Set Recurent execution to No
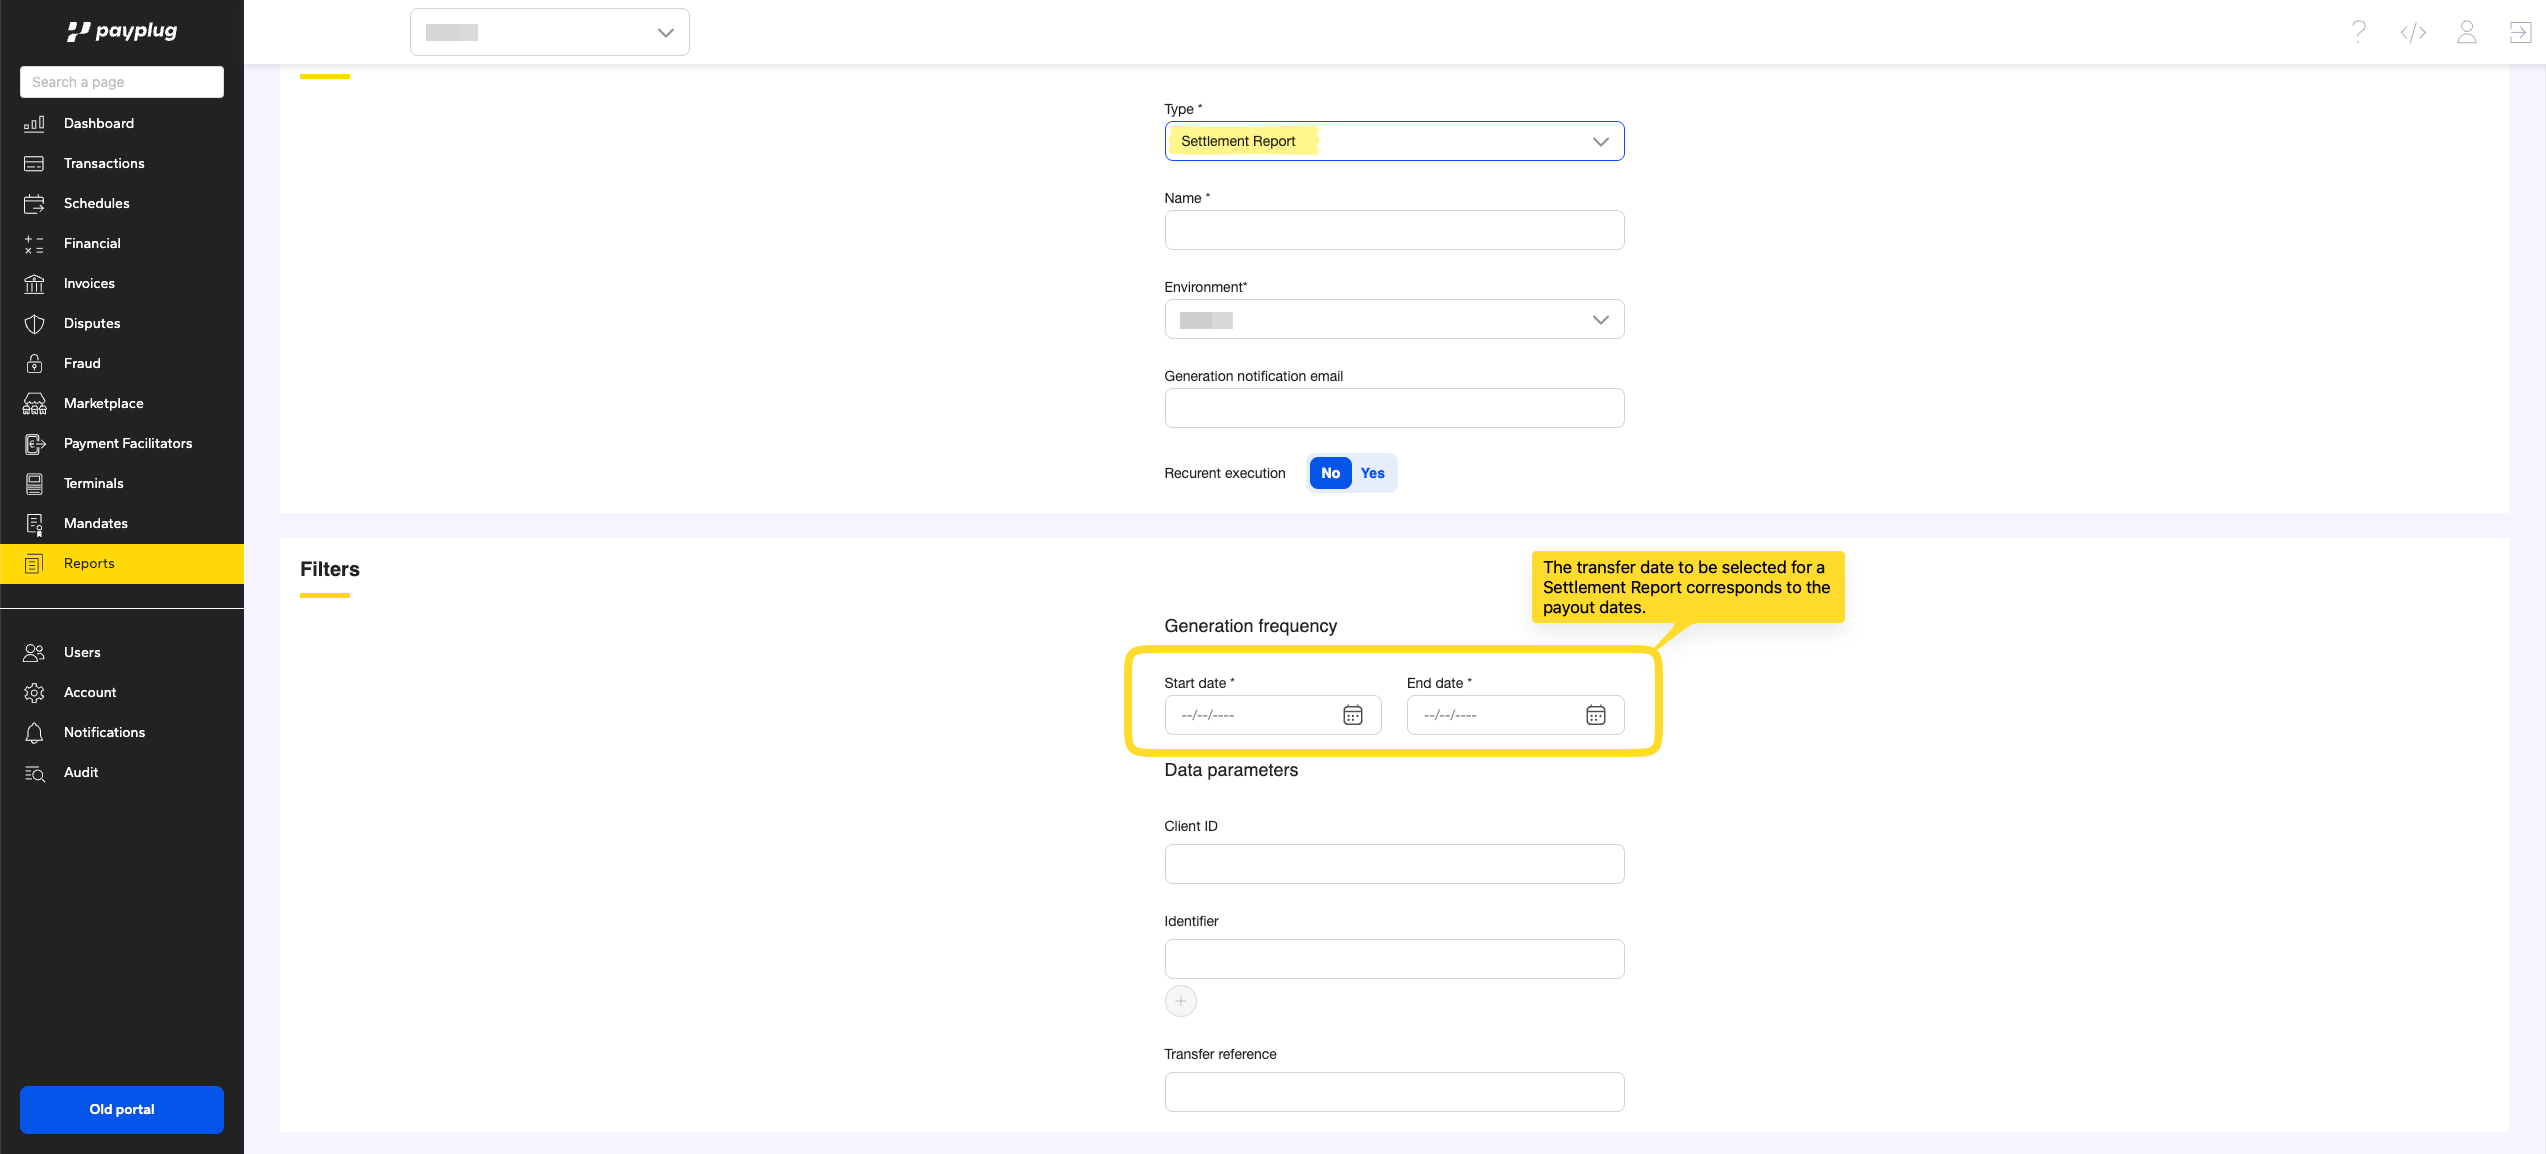 point(1330,473)
